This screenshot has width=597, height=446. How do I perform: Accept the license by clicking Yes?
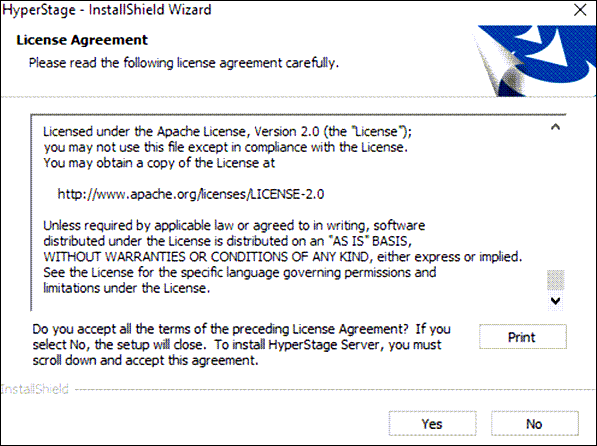tap(432, 424)
